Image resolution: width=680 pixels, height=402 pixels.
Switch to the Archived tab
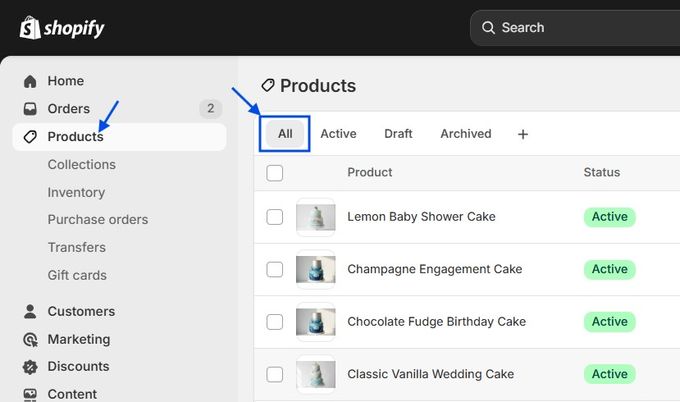[466, 134]
